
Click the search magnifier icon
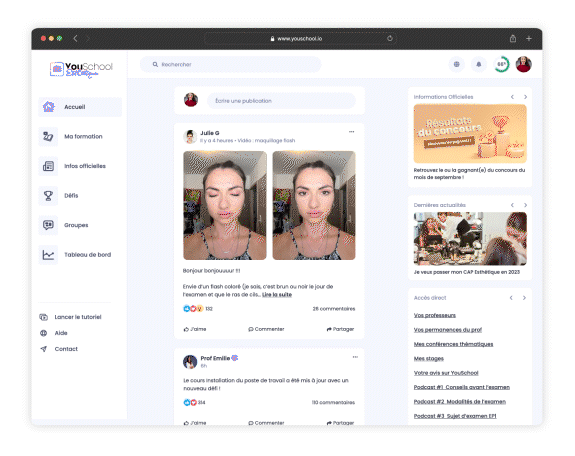tap(155, 65)
